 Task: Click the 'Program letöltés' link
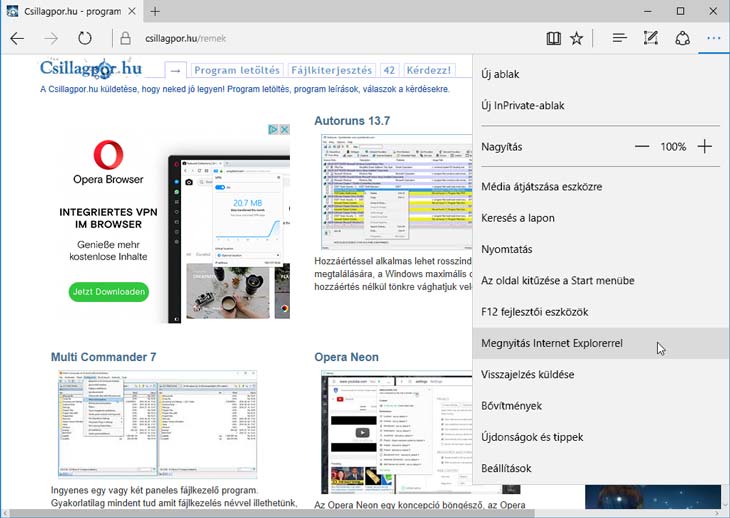236,71
